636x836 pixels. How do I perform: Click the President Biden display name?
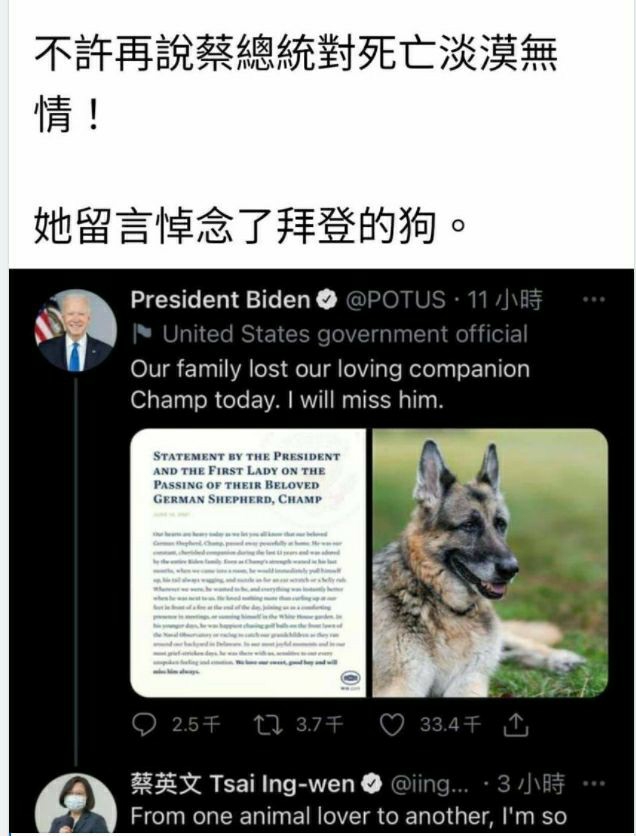(220, 300)
